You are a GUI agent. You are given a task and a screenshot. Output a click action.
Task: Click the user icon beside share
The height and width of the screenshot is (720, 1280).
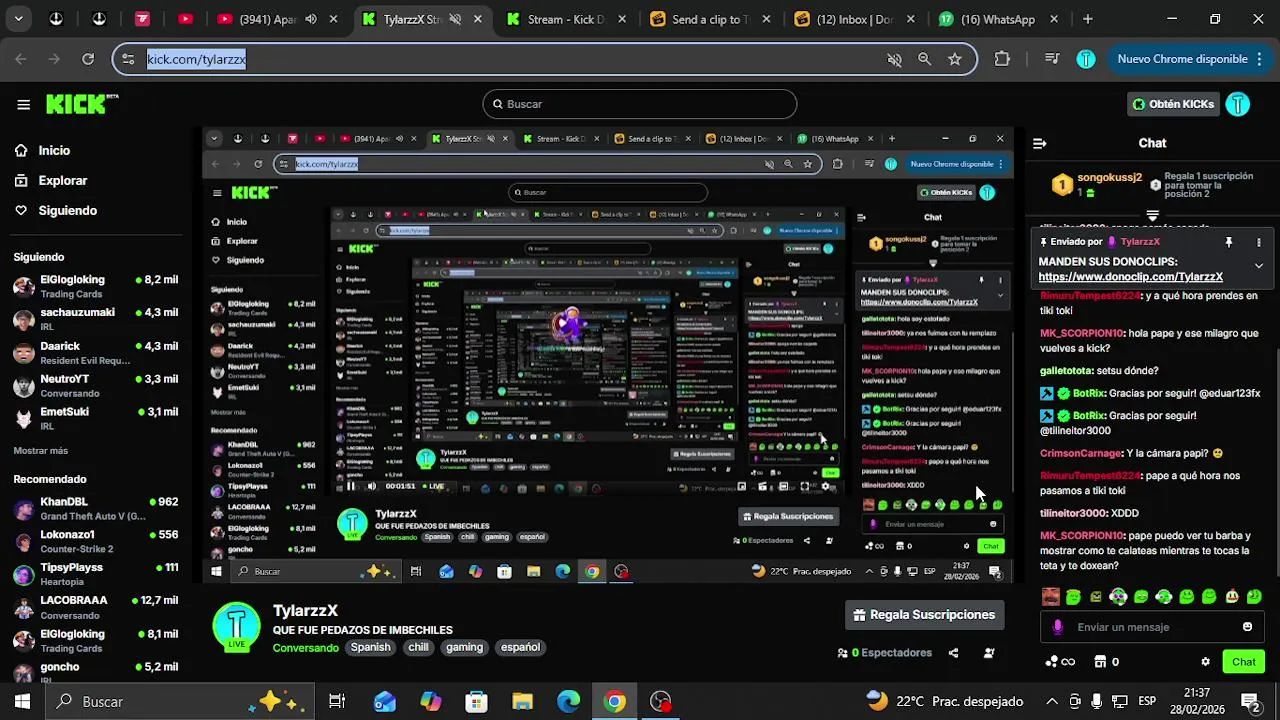(x=989, y=653)
